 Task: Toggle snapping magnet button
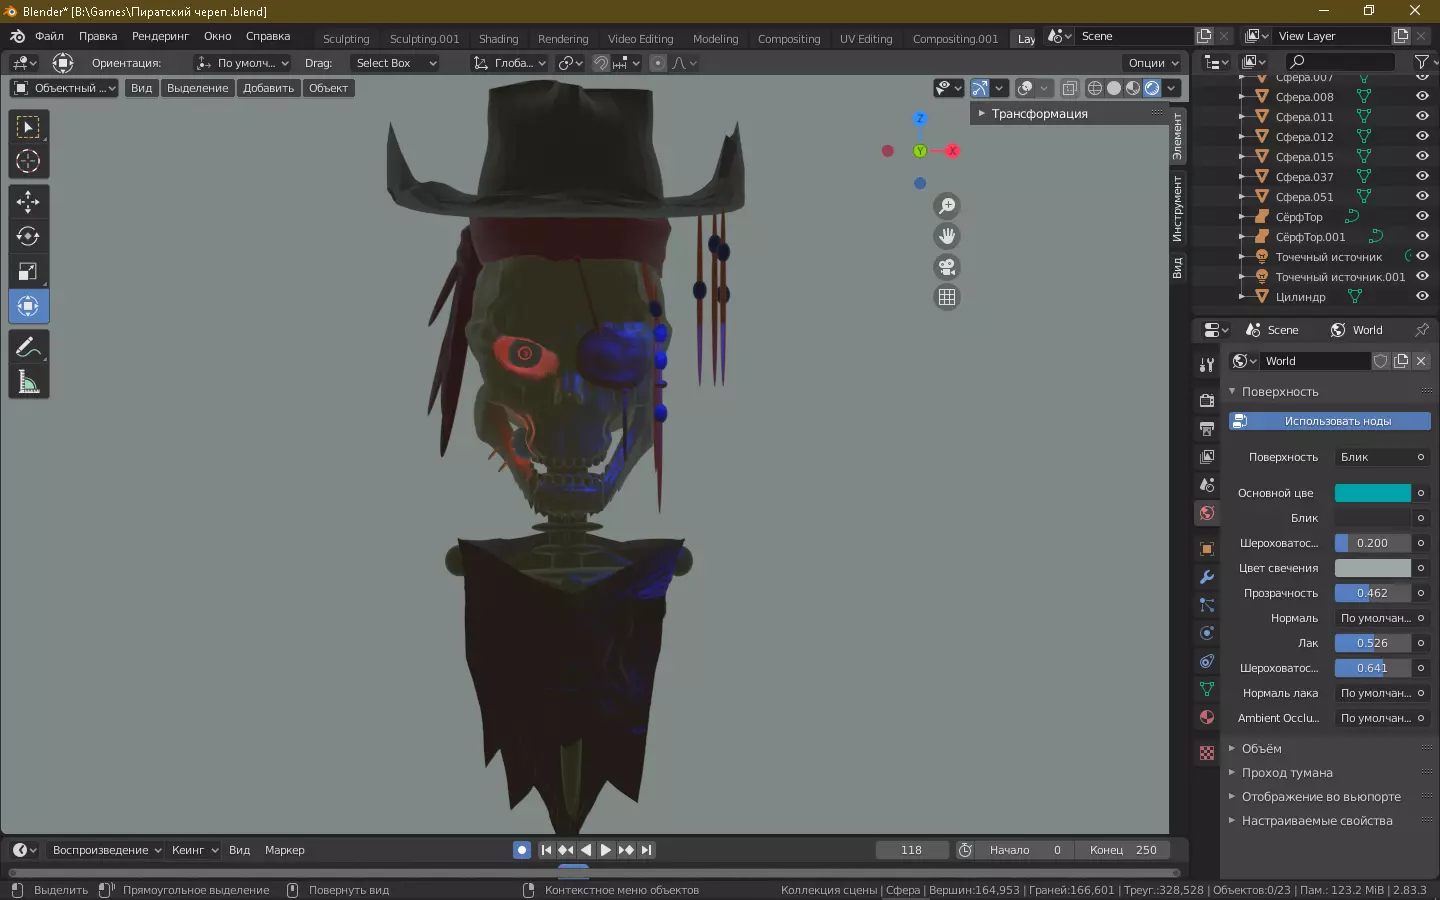(601, 63)
